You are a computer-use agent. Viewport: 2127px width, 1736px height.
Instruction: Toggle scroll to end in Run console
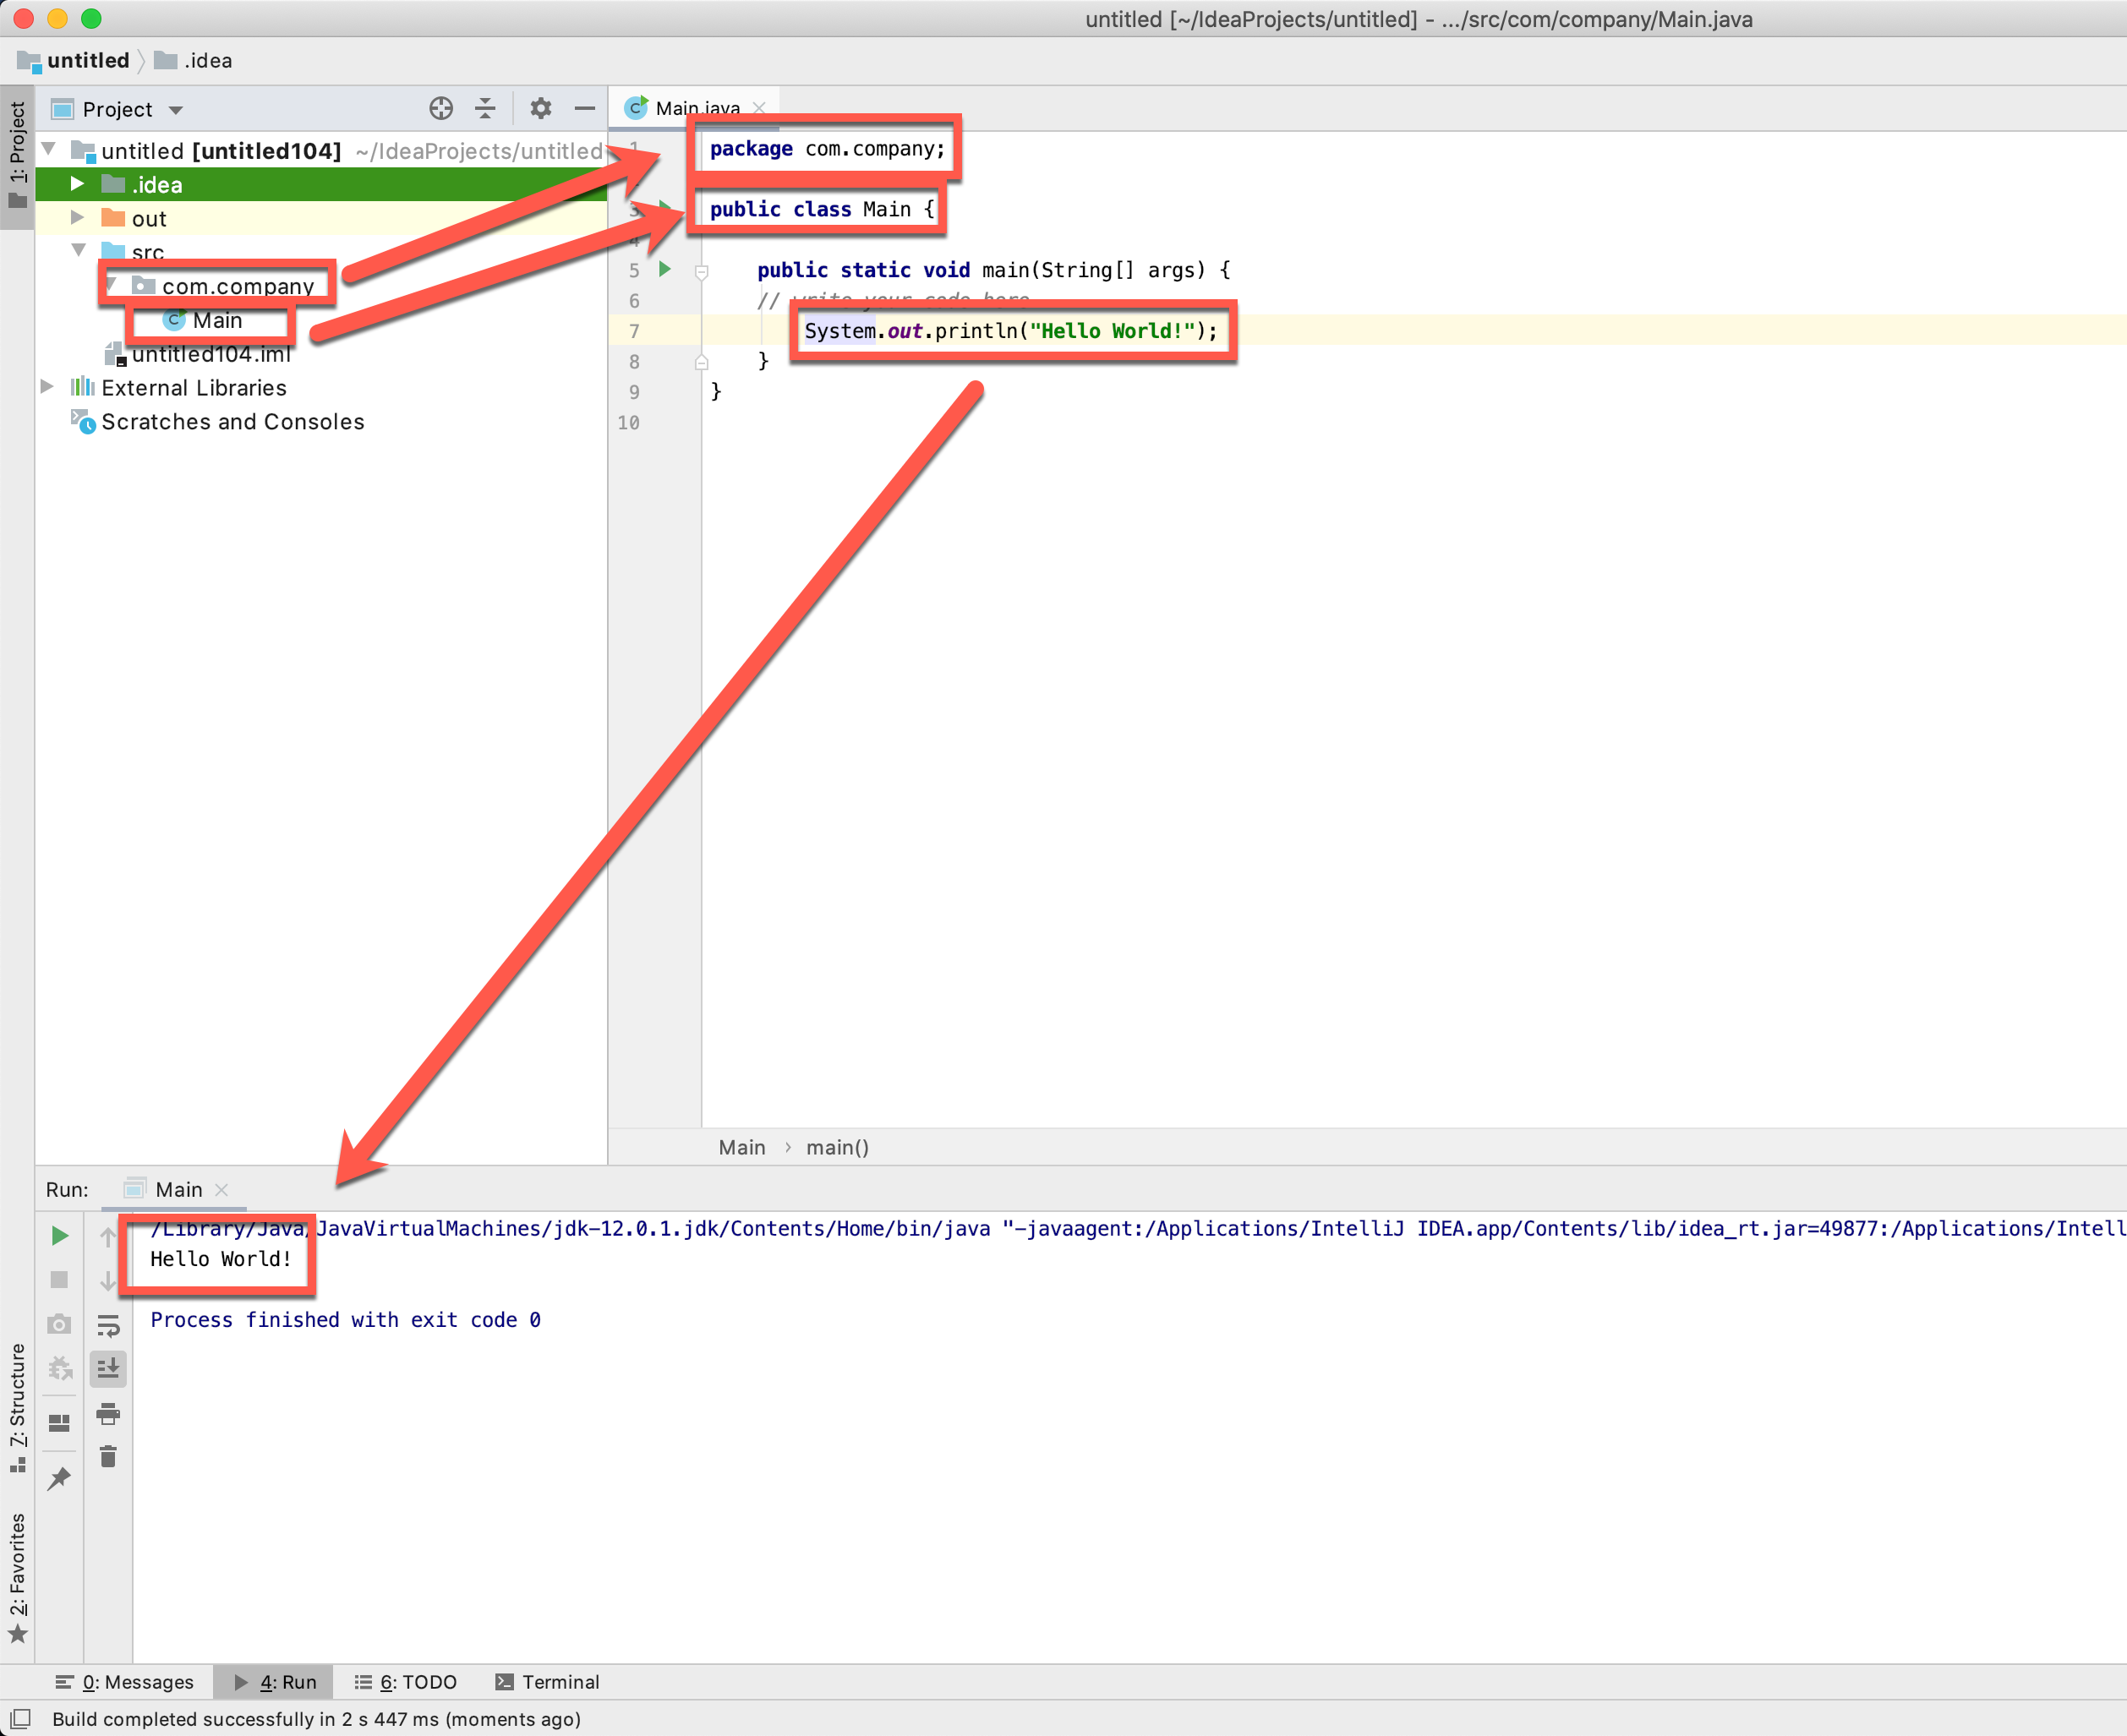(x=108, y=1368)
